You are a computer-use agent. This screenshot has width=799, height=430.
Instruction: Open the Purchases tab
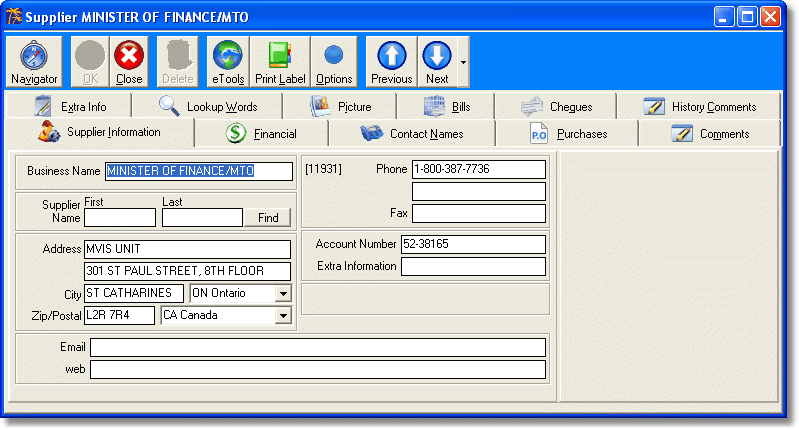tap(567, 133)
